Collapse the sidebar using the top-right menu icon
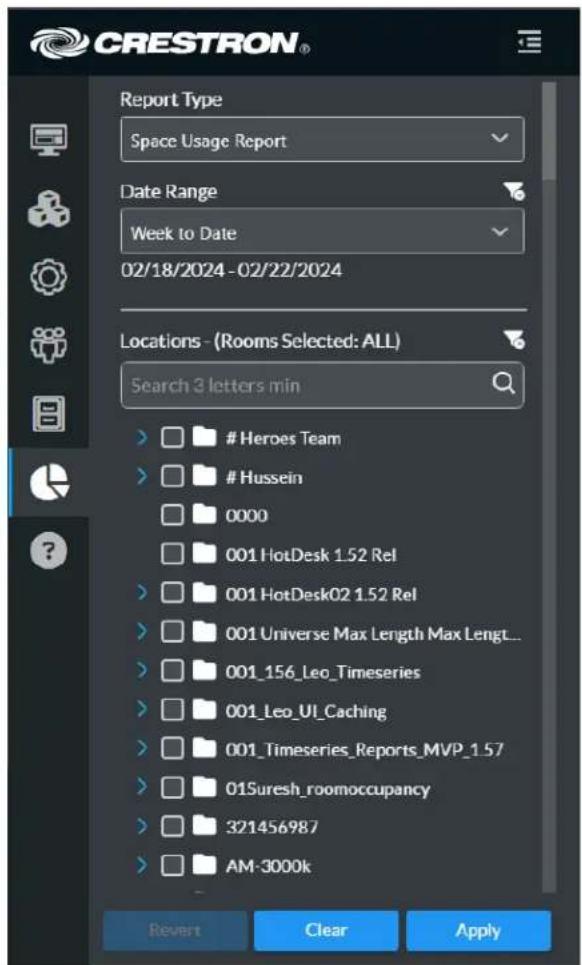Image resolution: width=582 pixels, height=965 pixels. 529,42
